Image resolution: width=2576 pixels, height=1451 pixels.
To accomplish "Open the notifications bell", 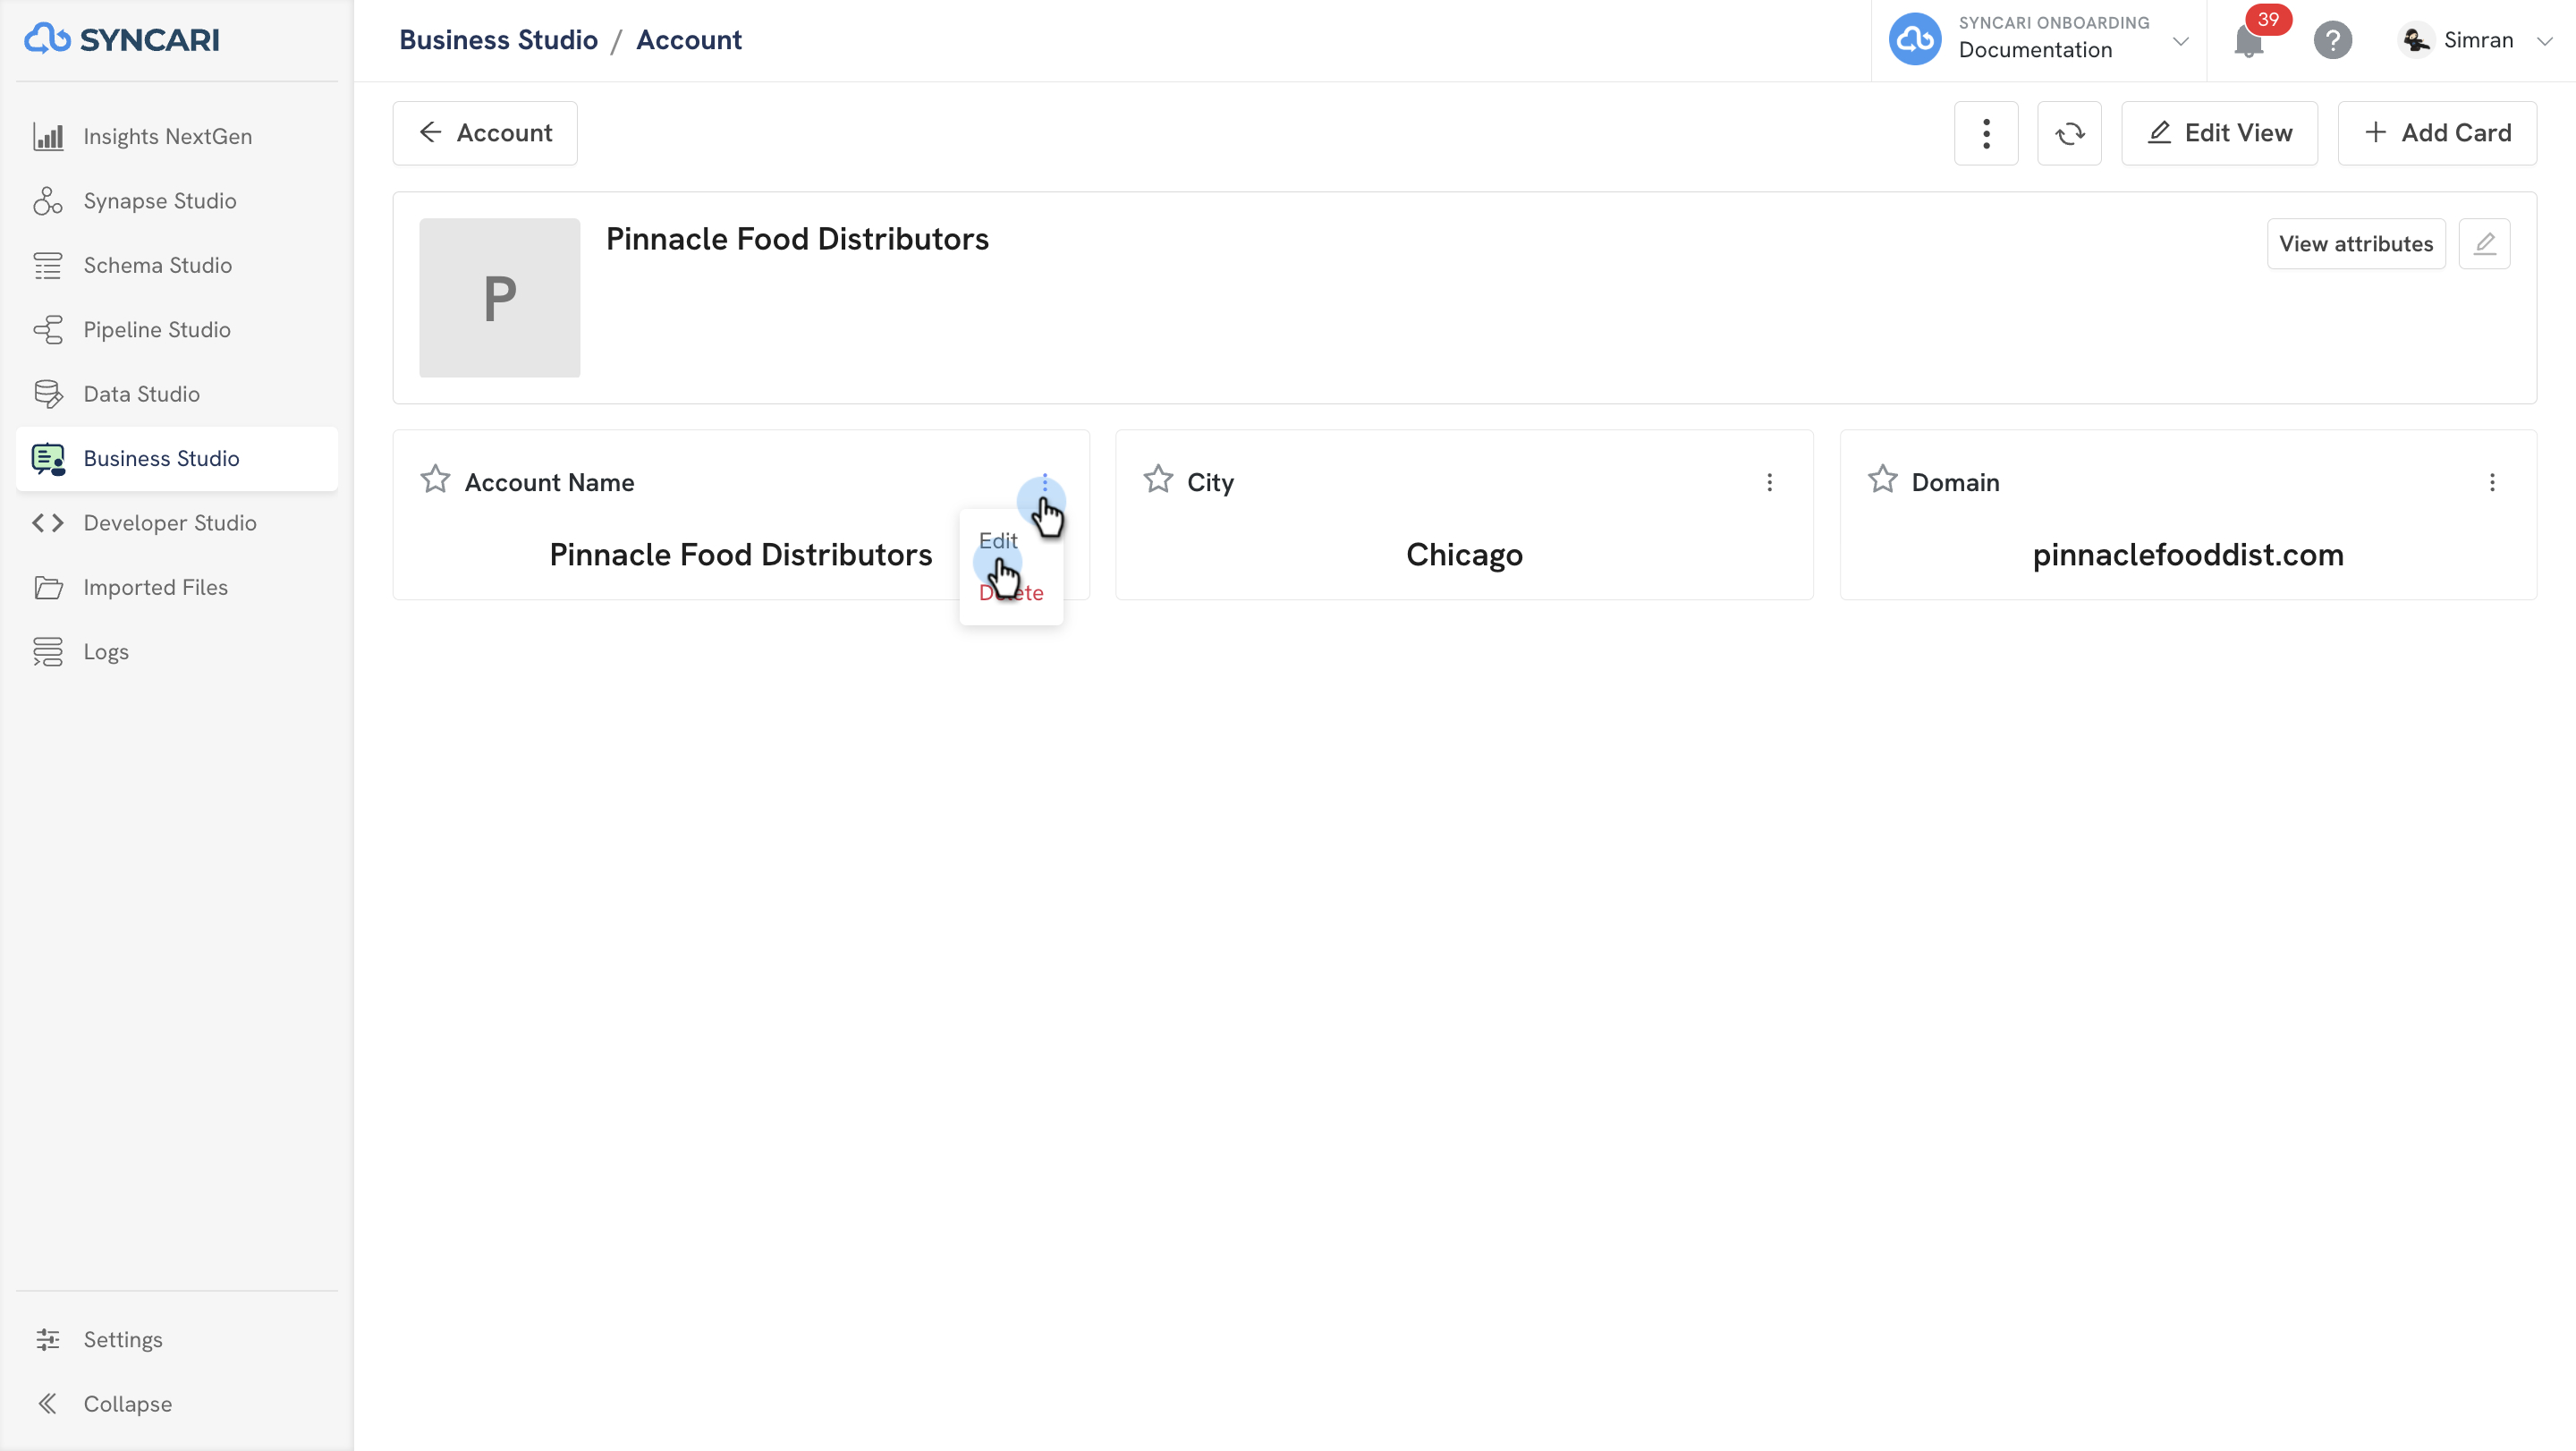I will tap(2248, 41).
